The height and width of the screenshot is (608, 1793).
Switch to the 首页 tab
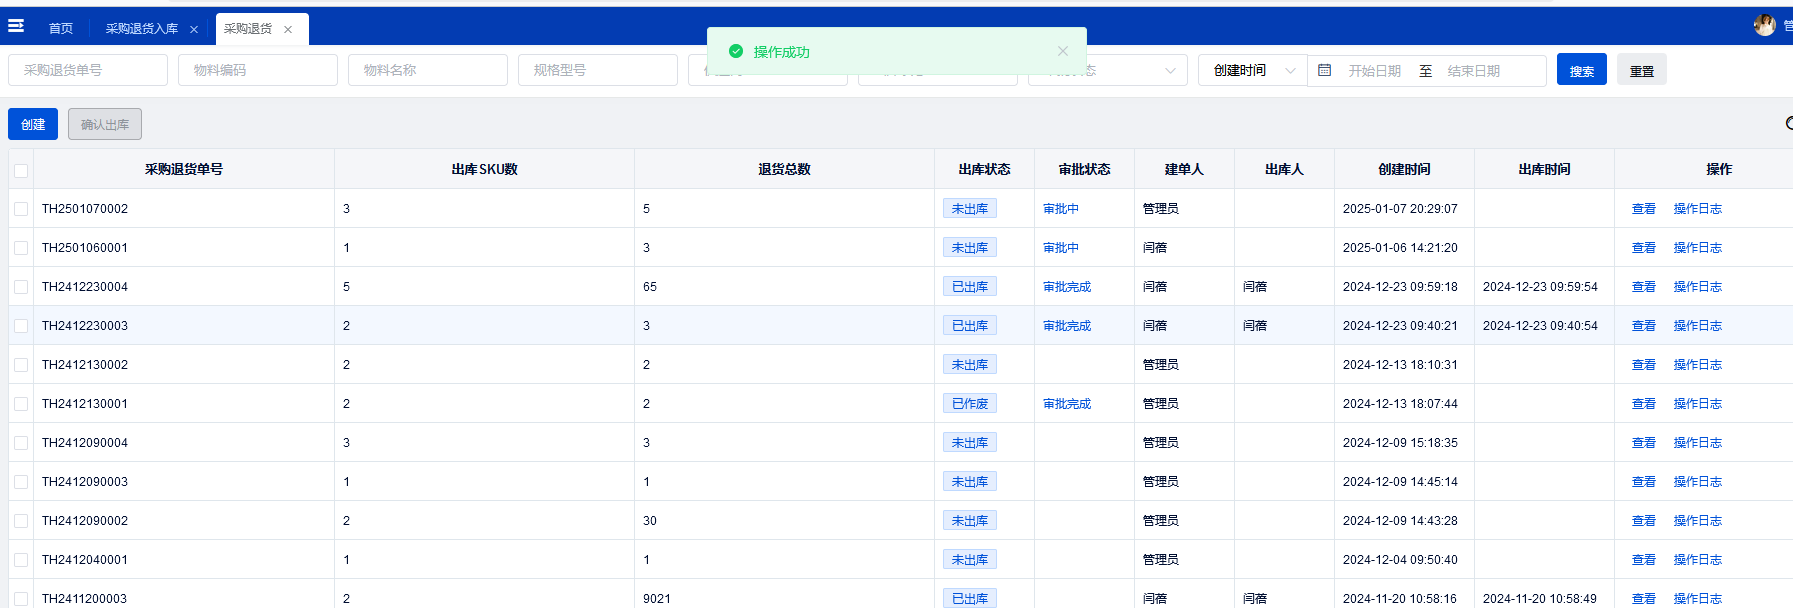(61, 29)
